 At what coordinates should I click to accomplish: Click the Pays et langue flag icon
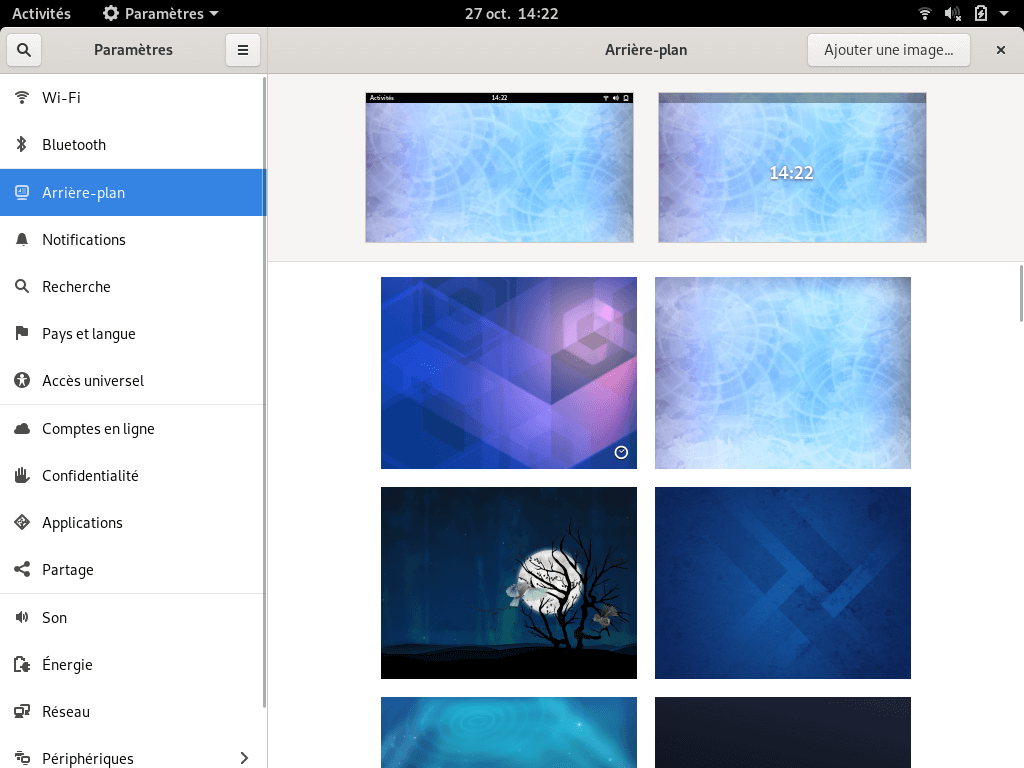pyautogui.click(x=22, y=333)
